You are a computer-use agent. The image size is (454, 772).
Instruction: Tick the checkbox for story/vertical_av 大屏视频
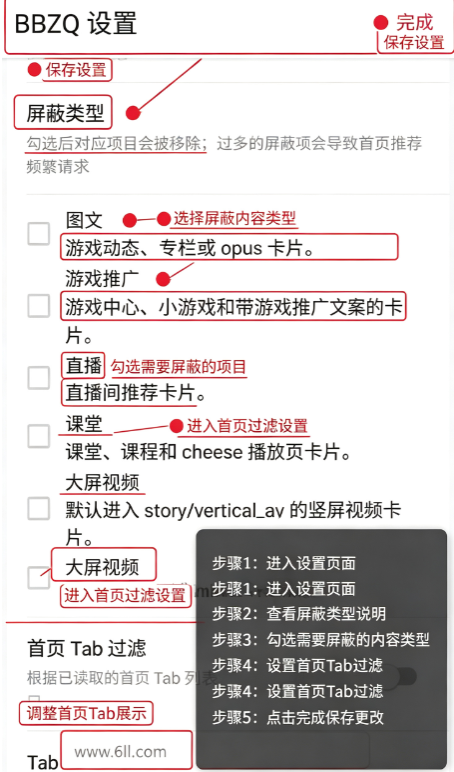[38, 509]
